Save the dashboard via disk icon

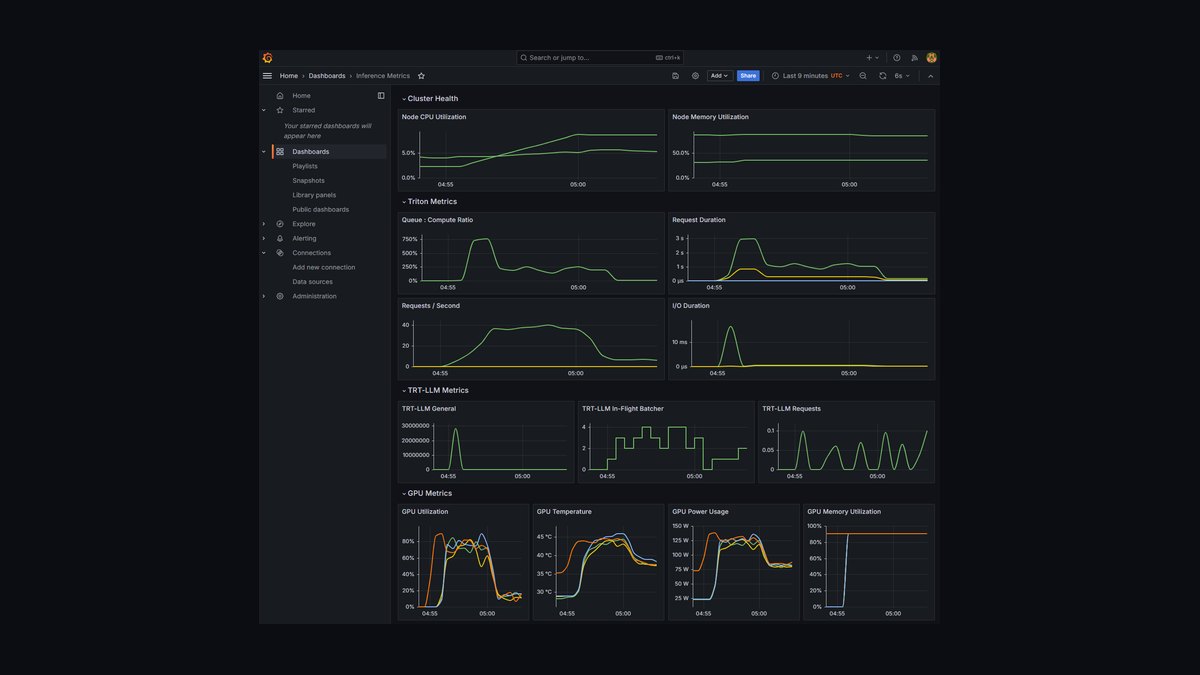click(x=676, y=76)
